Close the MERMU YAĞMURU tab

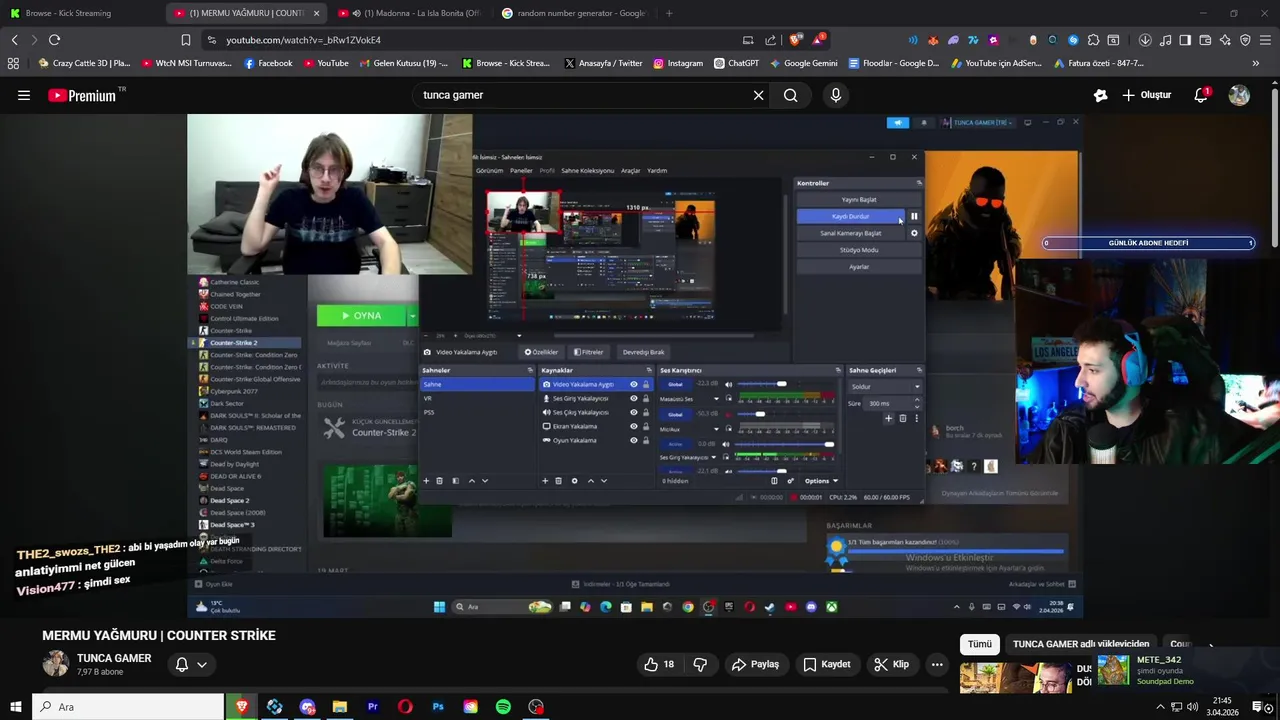[x=317, y=13]
